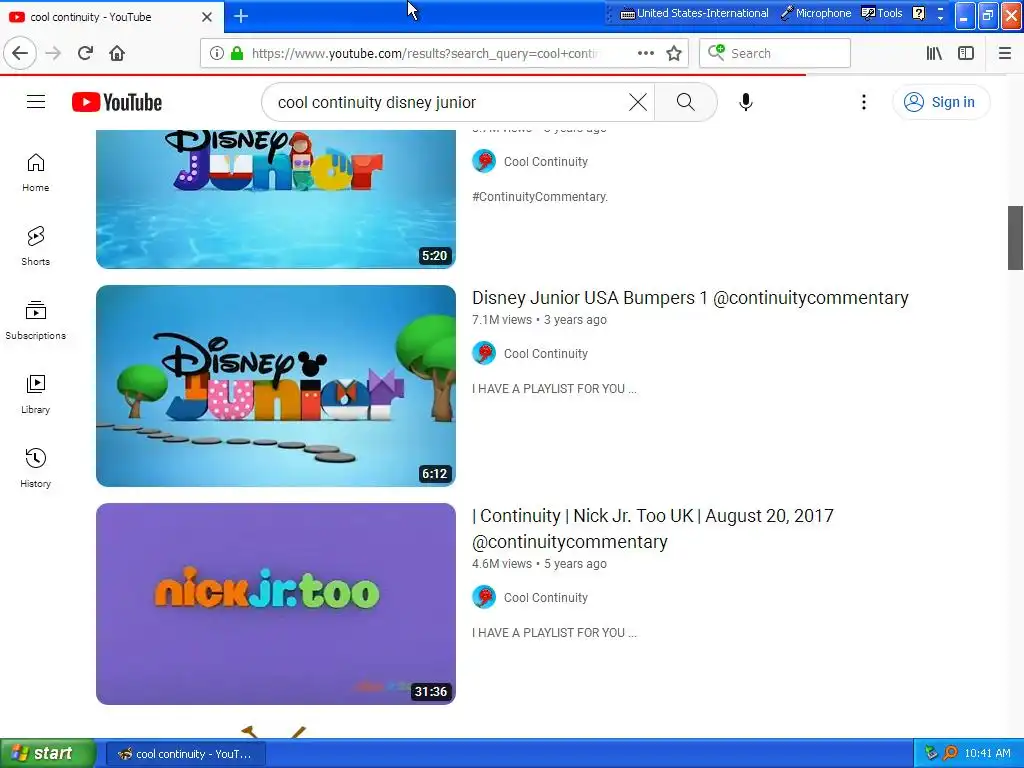The height and width of the screenshot is (768, 1024).
Task: Sign in with the Sign in button
Action: tap(941, 102)
